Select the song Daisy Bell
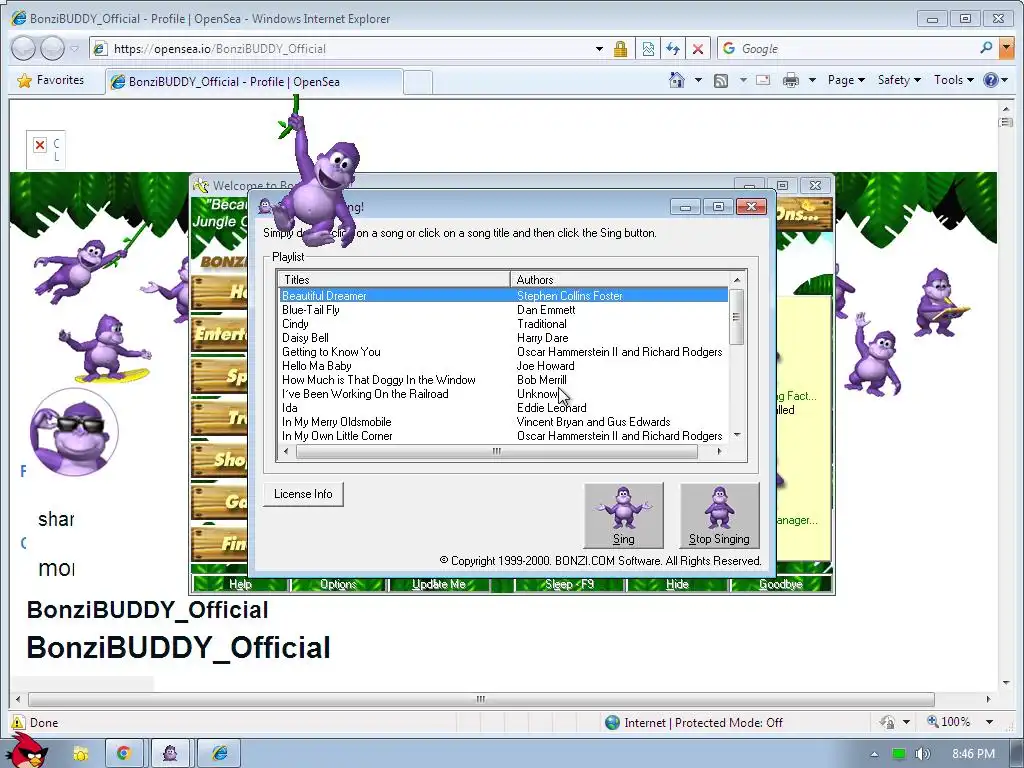Screen dimensions: 1024x768 (x=305, y=338)
